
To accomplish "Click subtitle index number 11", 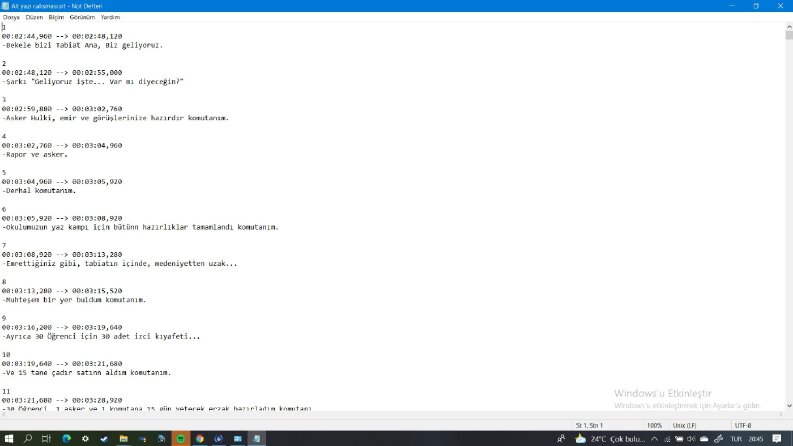I will coord(6,391).
